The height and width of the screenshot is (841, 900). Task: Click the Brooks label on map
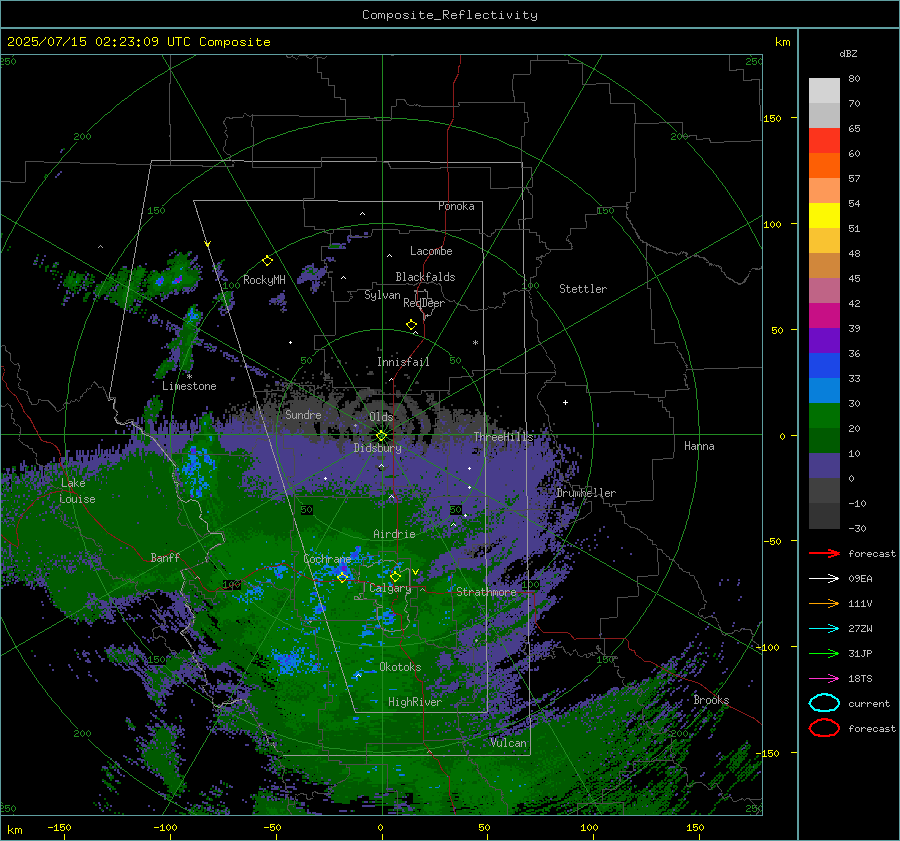(x=711, y=700)
